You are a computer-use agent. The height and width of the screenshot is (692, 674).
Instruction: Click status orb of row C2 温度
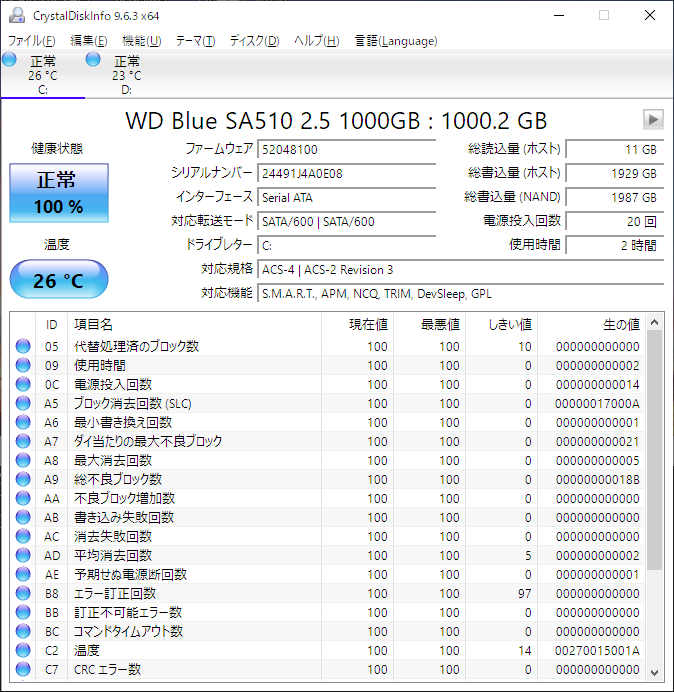[23, 651]
